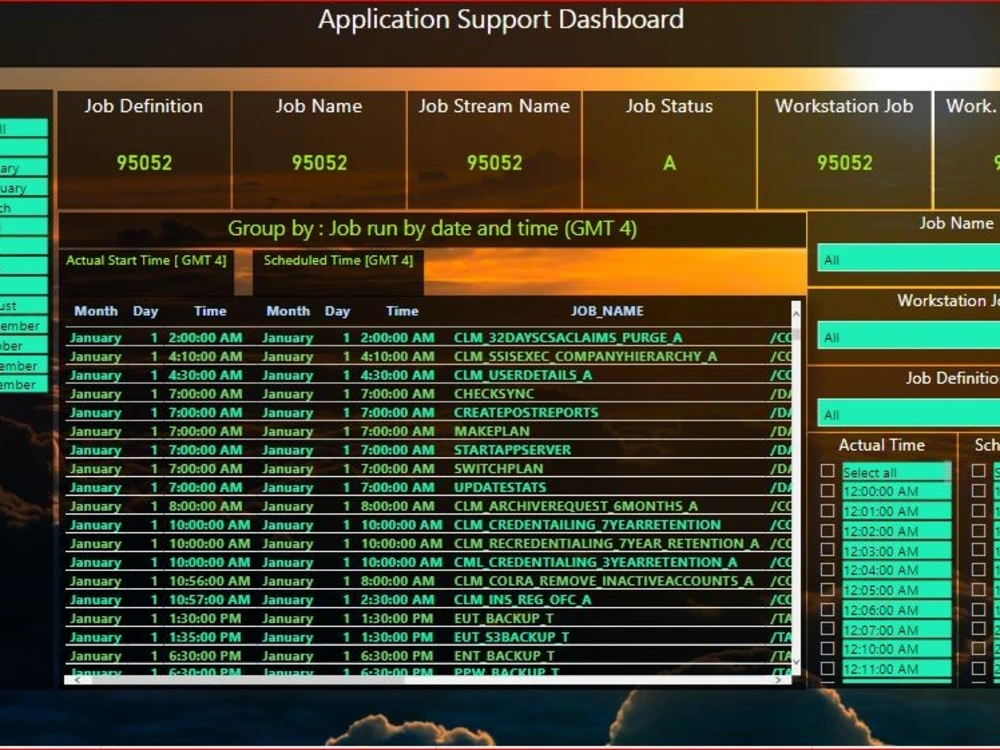Select the 'uary' February month slicer button

click(x=24, y=188)
